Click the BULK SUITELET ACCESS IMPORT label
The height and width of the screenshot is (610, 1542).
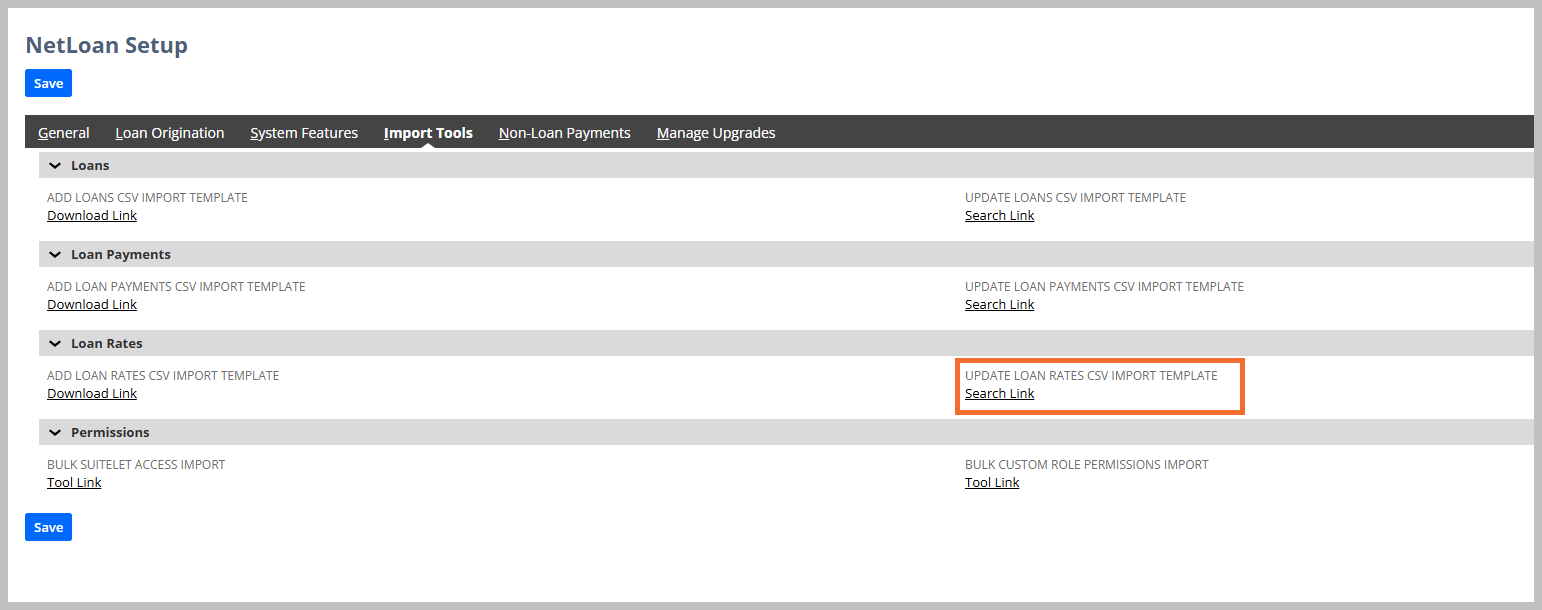pyautogui.click(x=136, y=464)
